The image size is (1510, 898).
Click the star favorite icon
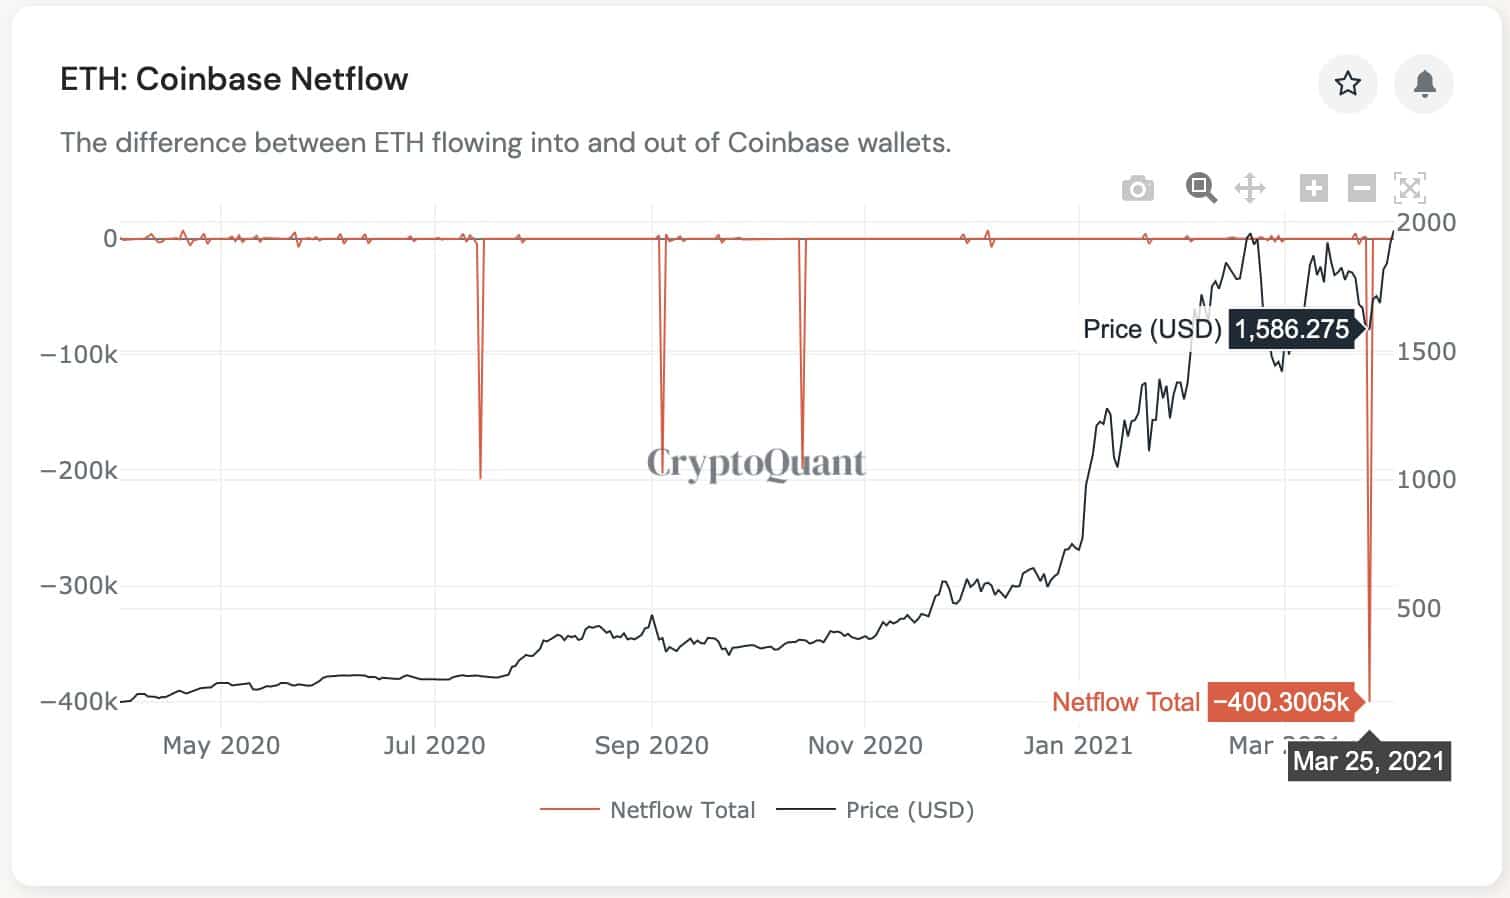[x=1347, y=83]
